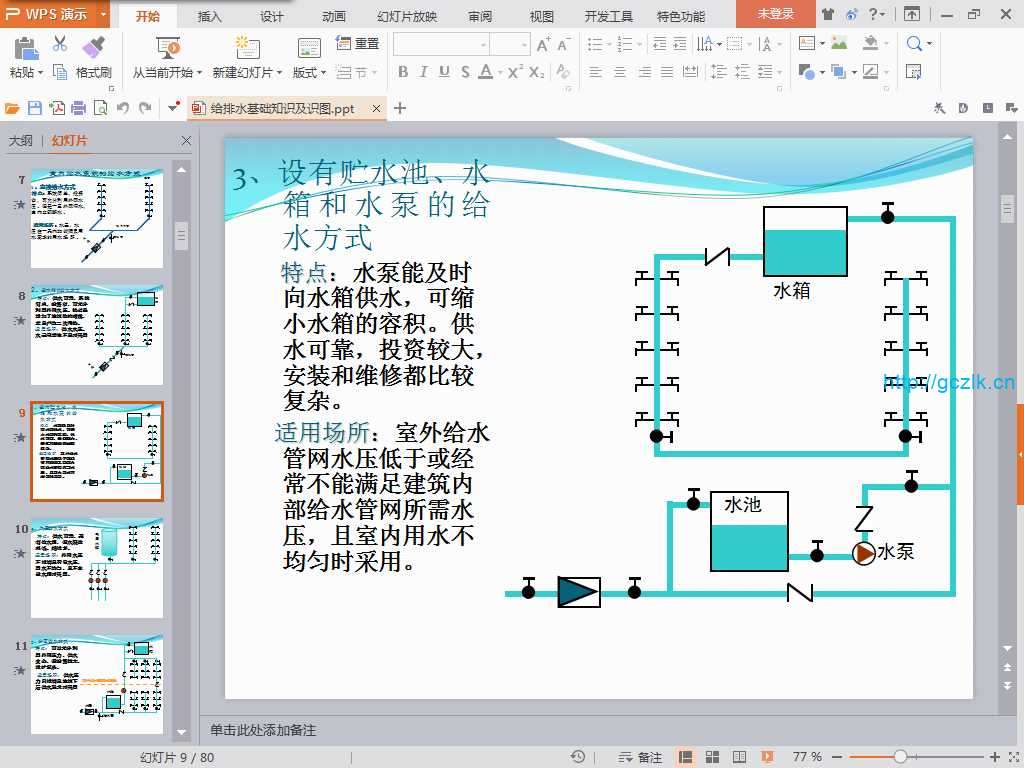Toggle Underline formatting
The width and height of the screenshot is (1024, 768).
point(443,72)
